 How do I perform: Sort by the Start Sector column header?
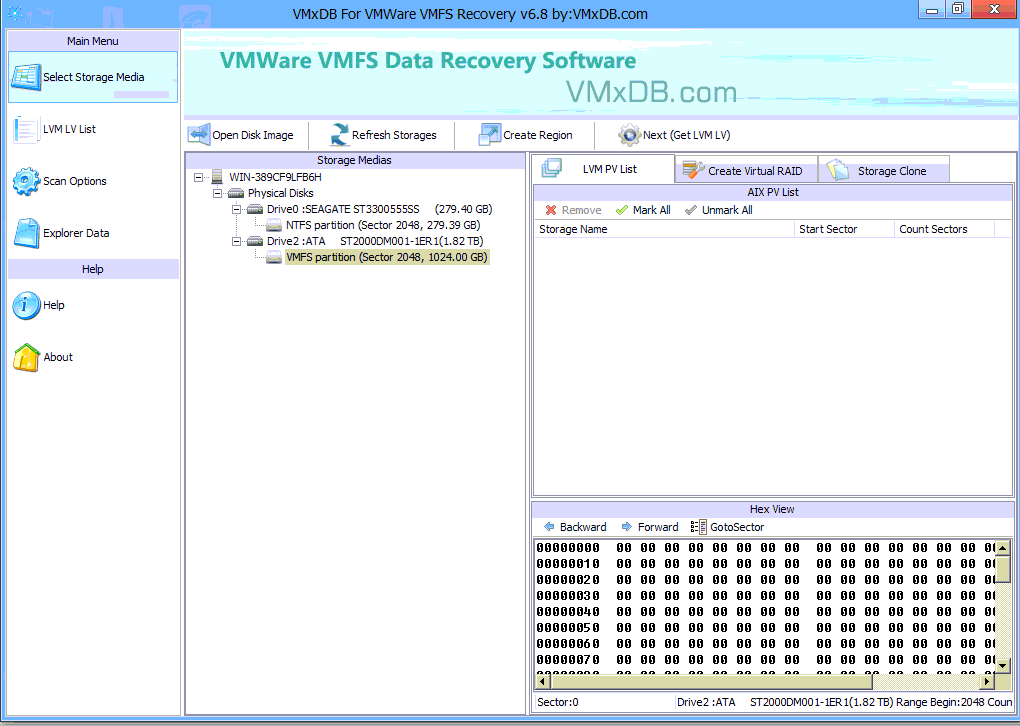[844, 229]
